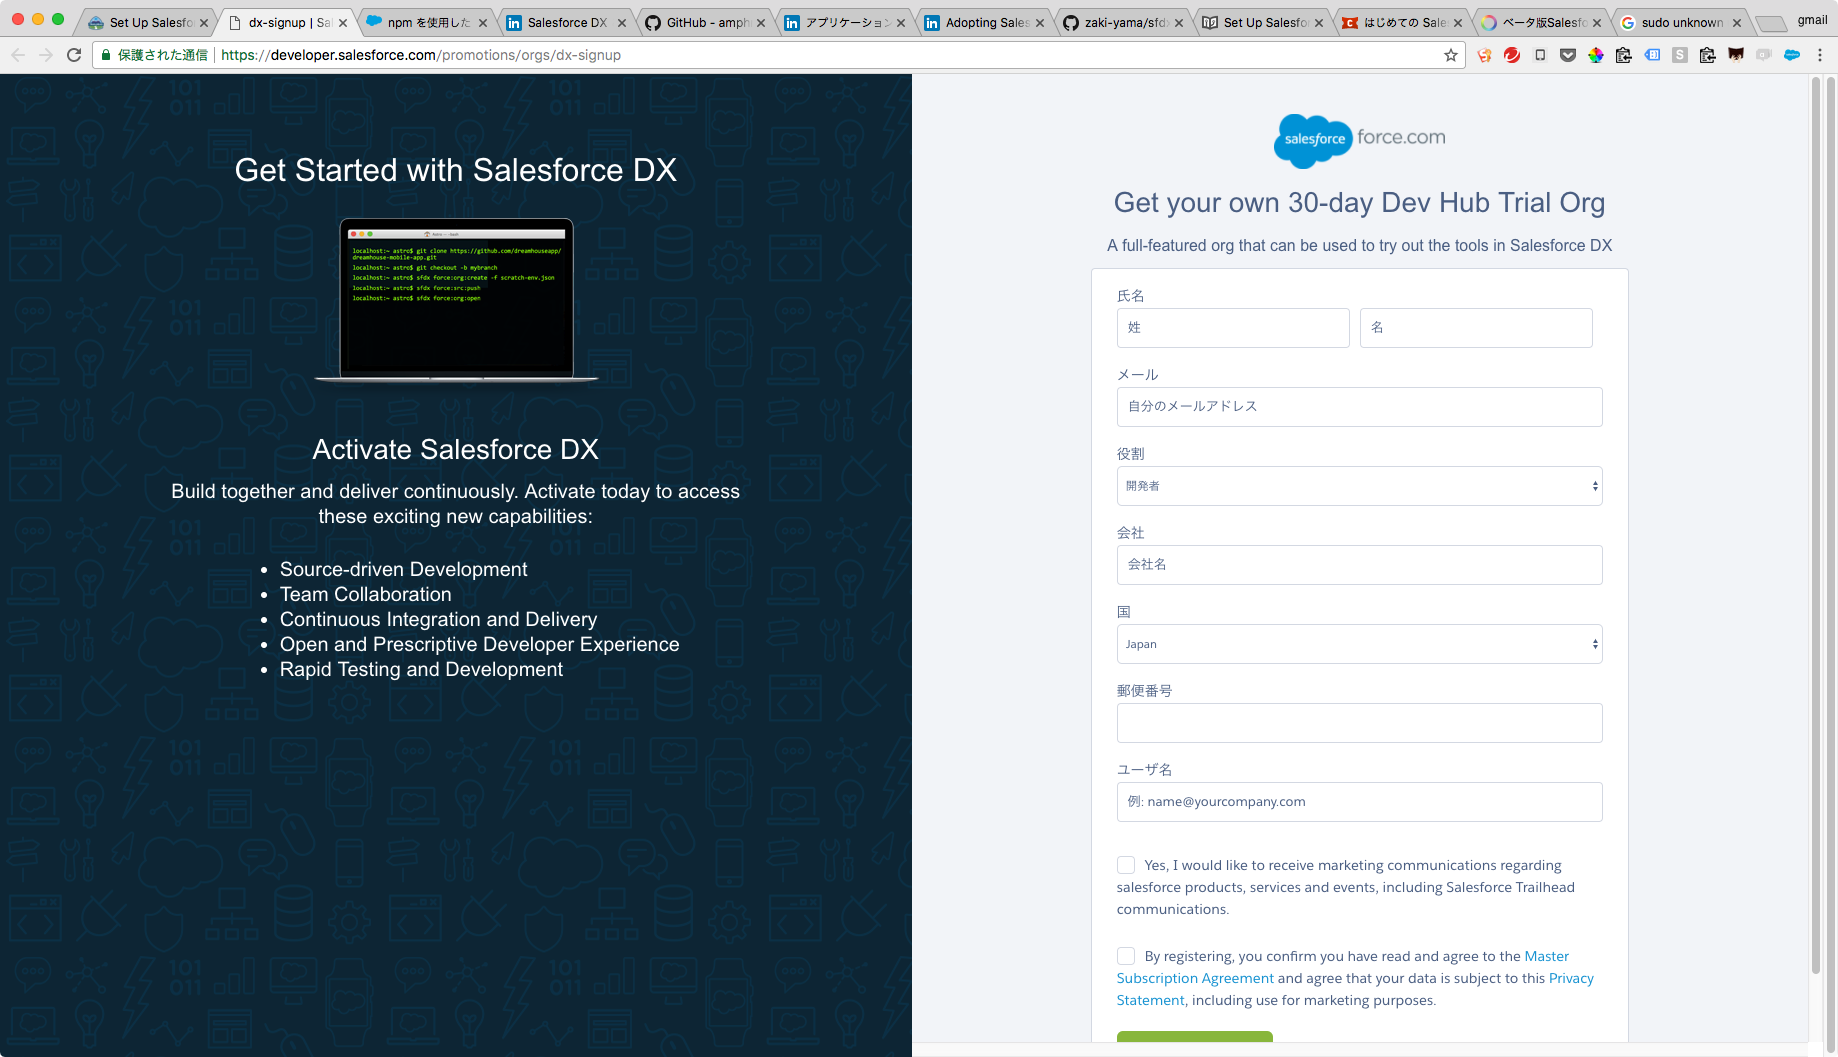Image resolution: width=1838 pixels, height=1057 pixels.
Task: Click clipboard extension icon beside color wheel
Action: 1624,55
